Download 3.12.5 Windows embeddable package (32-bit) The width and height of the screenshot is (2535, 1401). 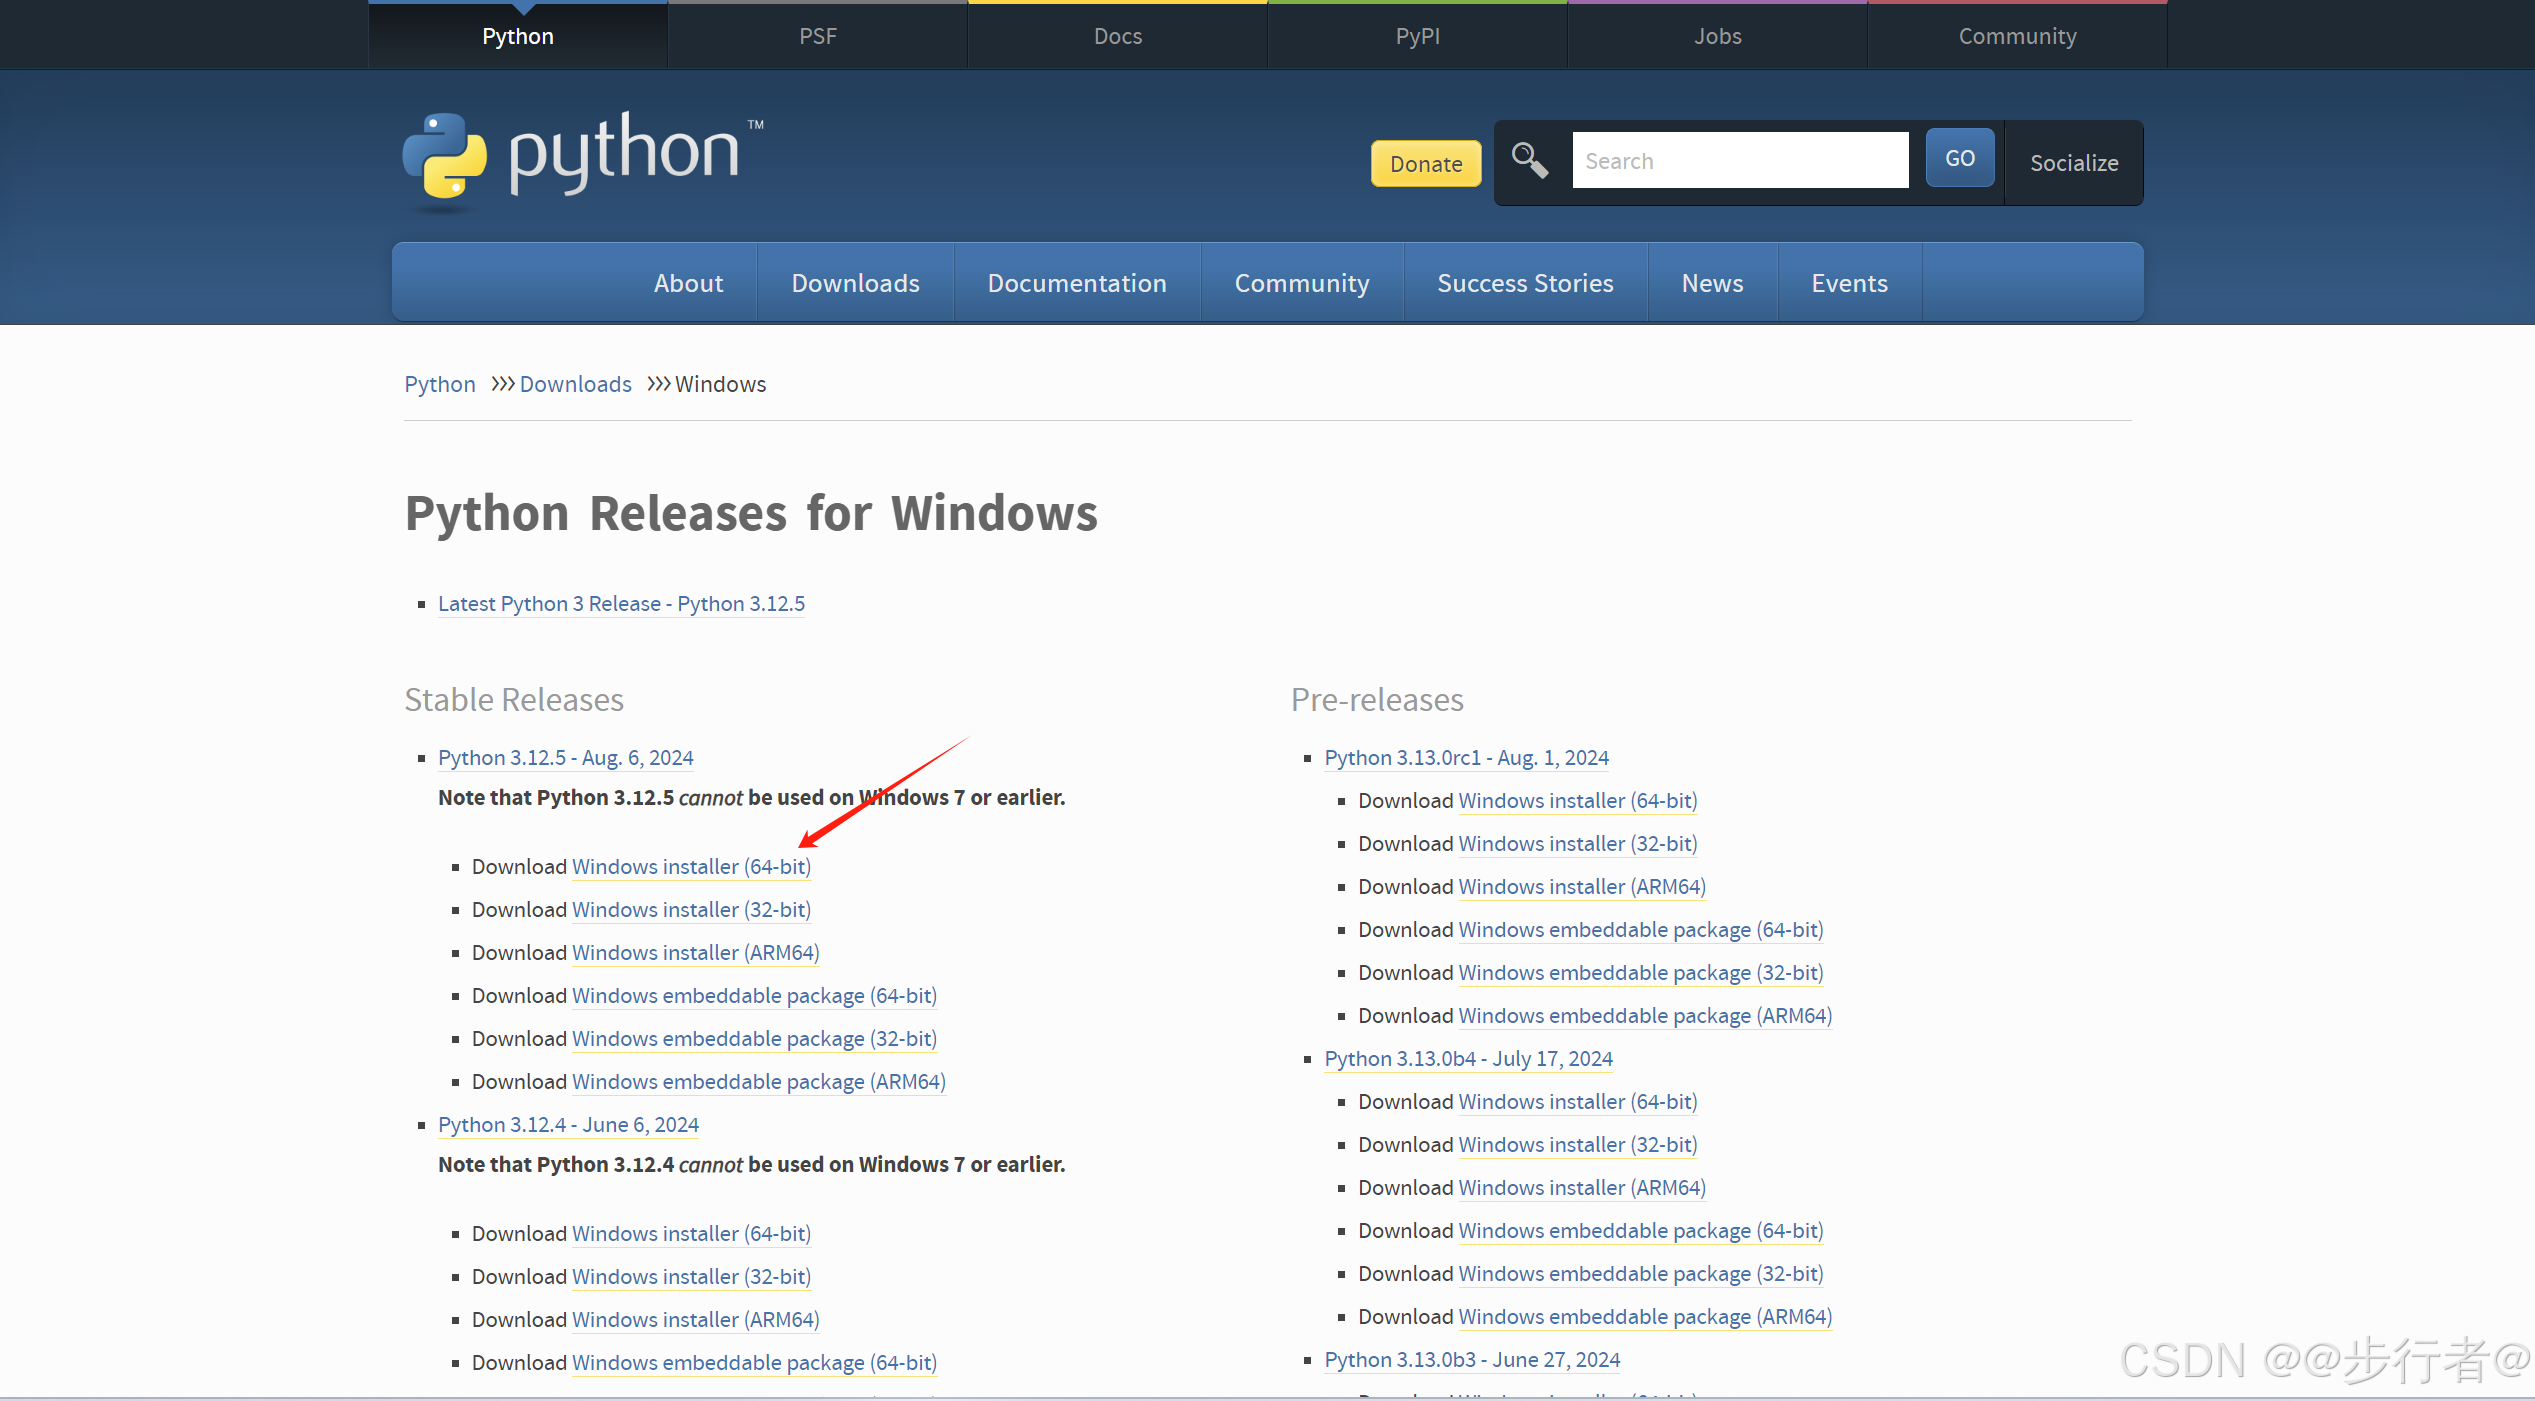click(755, 1039)
